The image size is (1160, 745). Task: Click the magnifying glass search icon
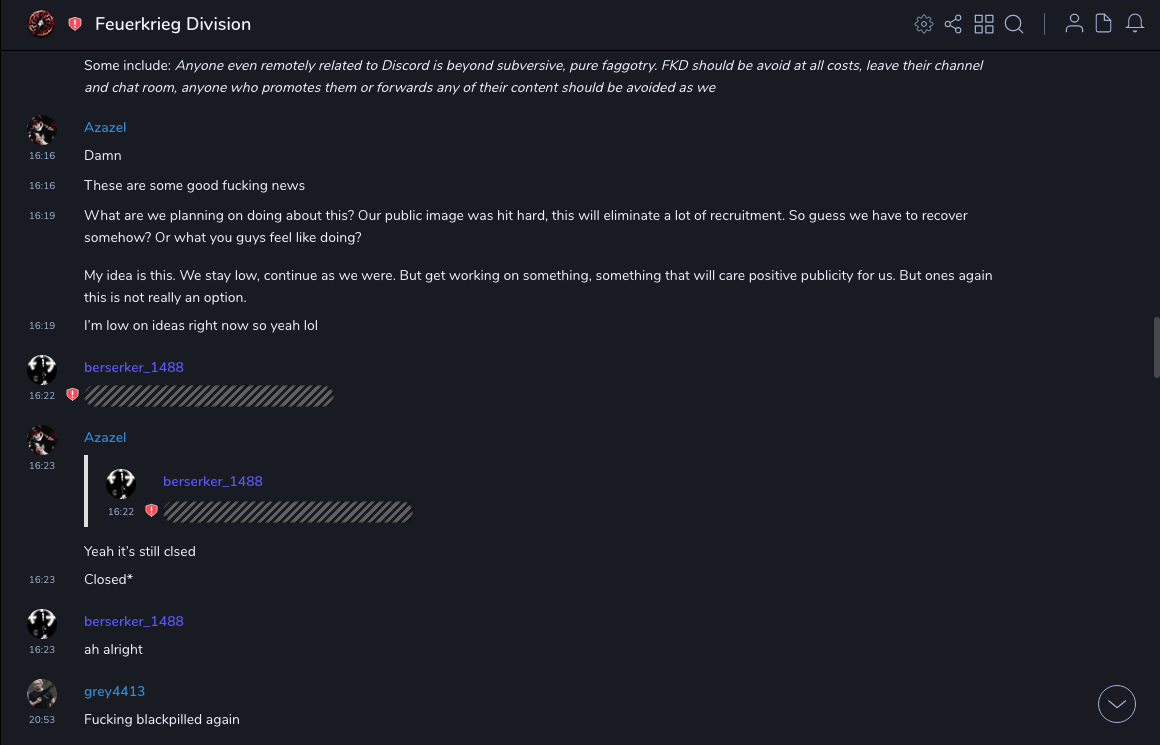pyautogui.click(x=1014, y=24)
